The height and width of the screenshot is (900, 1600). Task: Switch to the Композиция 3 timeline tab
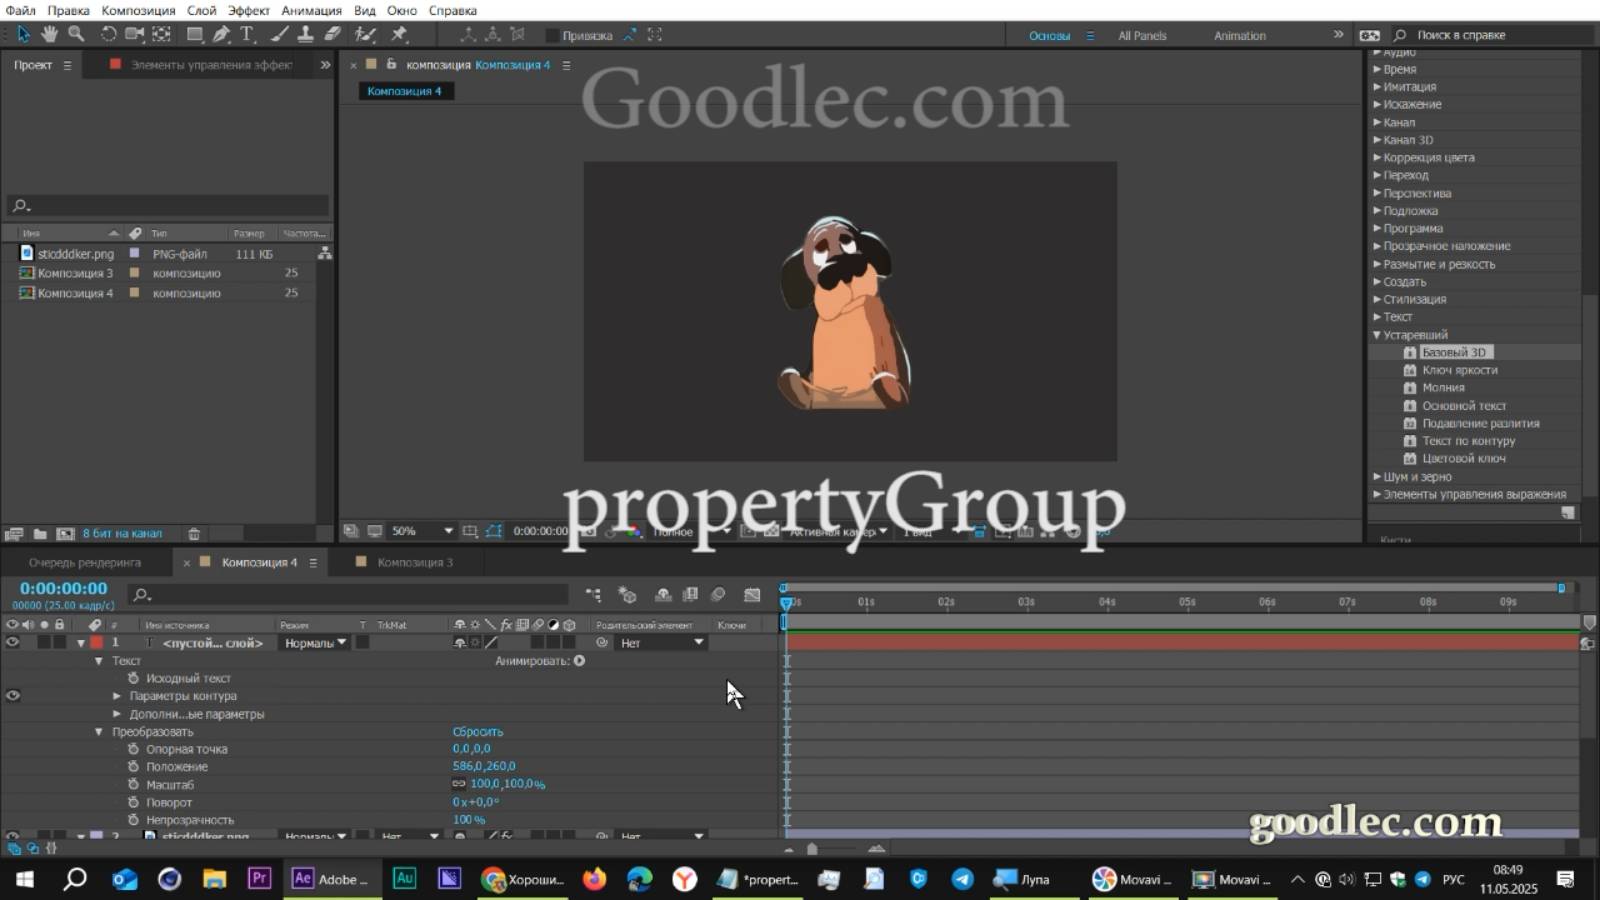(x=415, y=562)
